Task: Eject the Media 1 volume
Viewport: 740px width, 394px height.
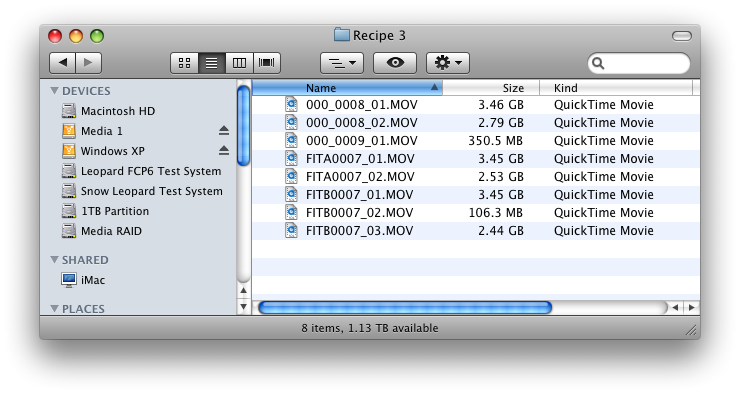Action: tap(224, 131)
